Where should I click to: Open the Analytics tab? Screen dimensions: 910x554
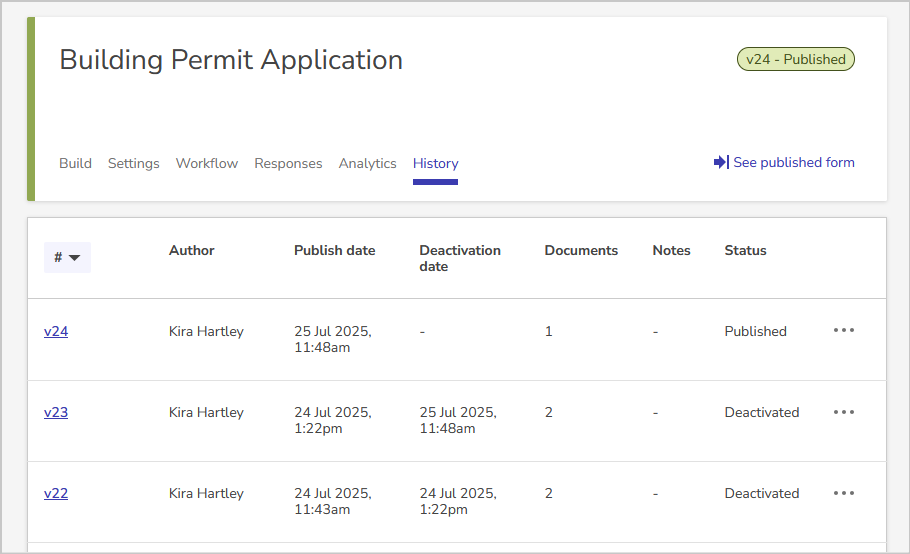point(367,164)
